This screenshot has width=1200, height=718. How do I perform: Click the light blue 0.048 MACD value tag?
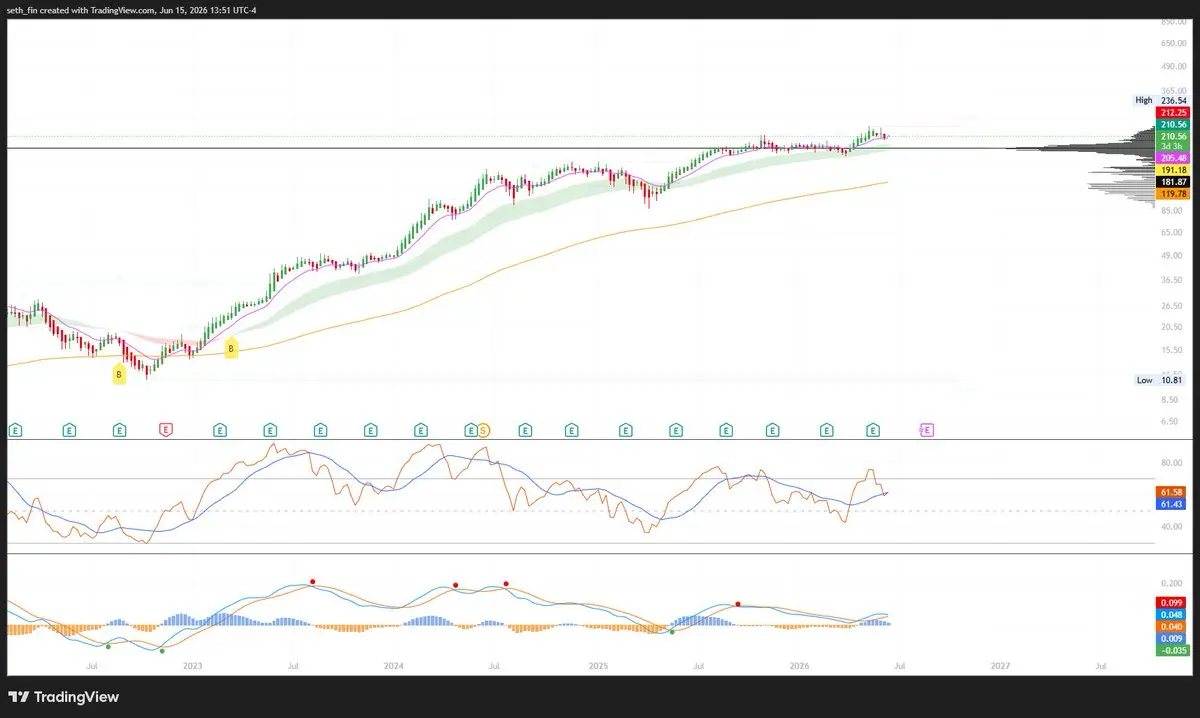1172,614
